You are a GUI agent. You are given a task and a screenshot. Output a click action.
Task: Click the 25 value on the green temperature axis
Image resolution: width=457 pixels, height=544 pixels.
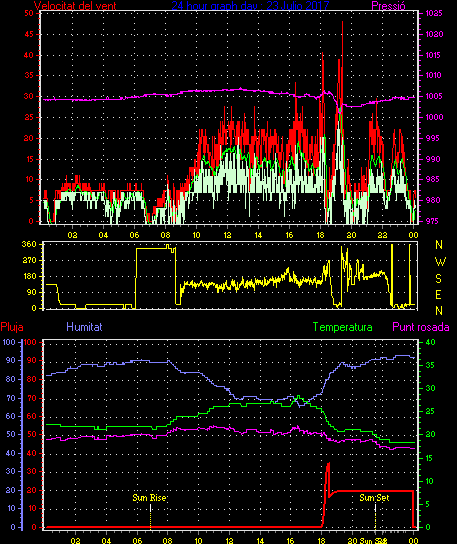pyautogui.click(x=430, y=411)
